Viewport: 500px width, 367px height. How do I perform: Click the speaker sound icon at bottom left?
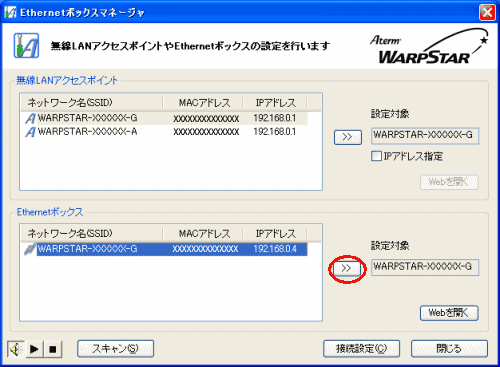pos(16,349)
